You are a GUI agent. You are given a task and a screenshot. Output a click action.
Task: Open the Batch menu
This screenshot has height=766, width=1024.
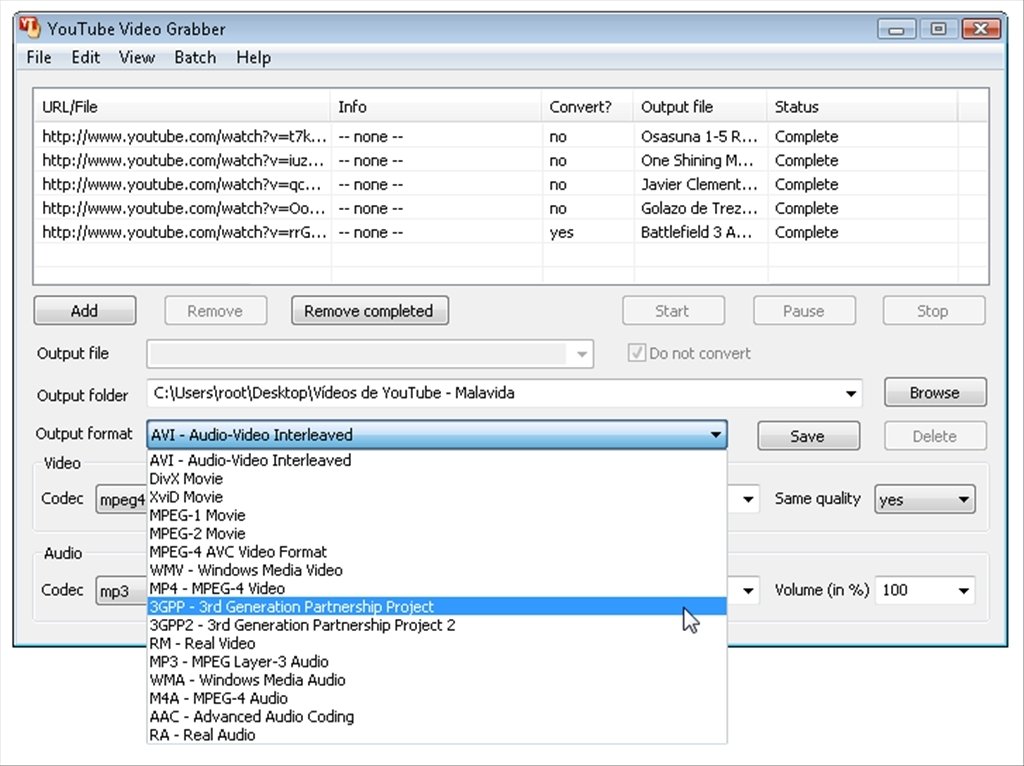coord(195,57)
